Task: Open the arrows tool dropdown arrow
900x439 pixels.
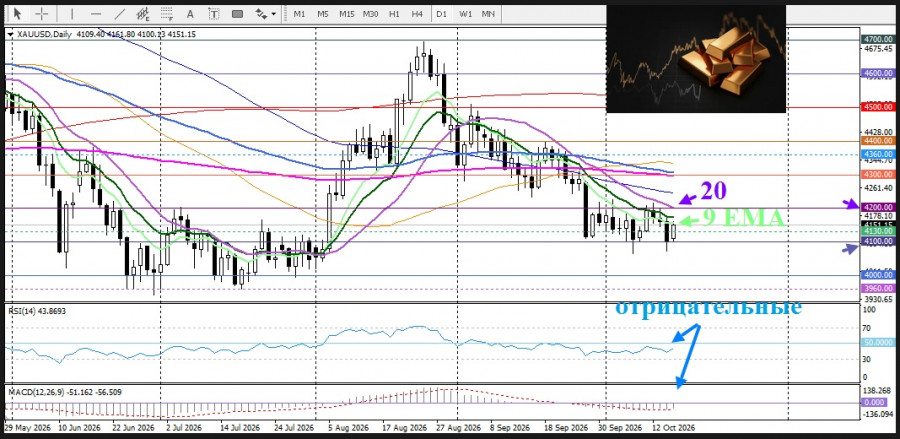Action: click(274, 14)
